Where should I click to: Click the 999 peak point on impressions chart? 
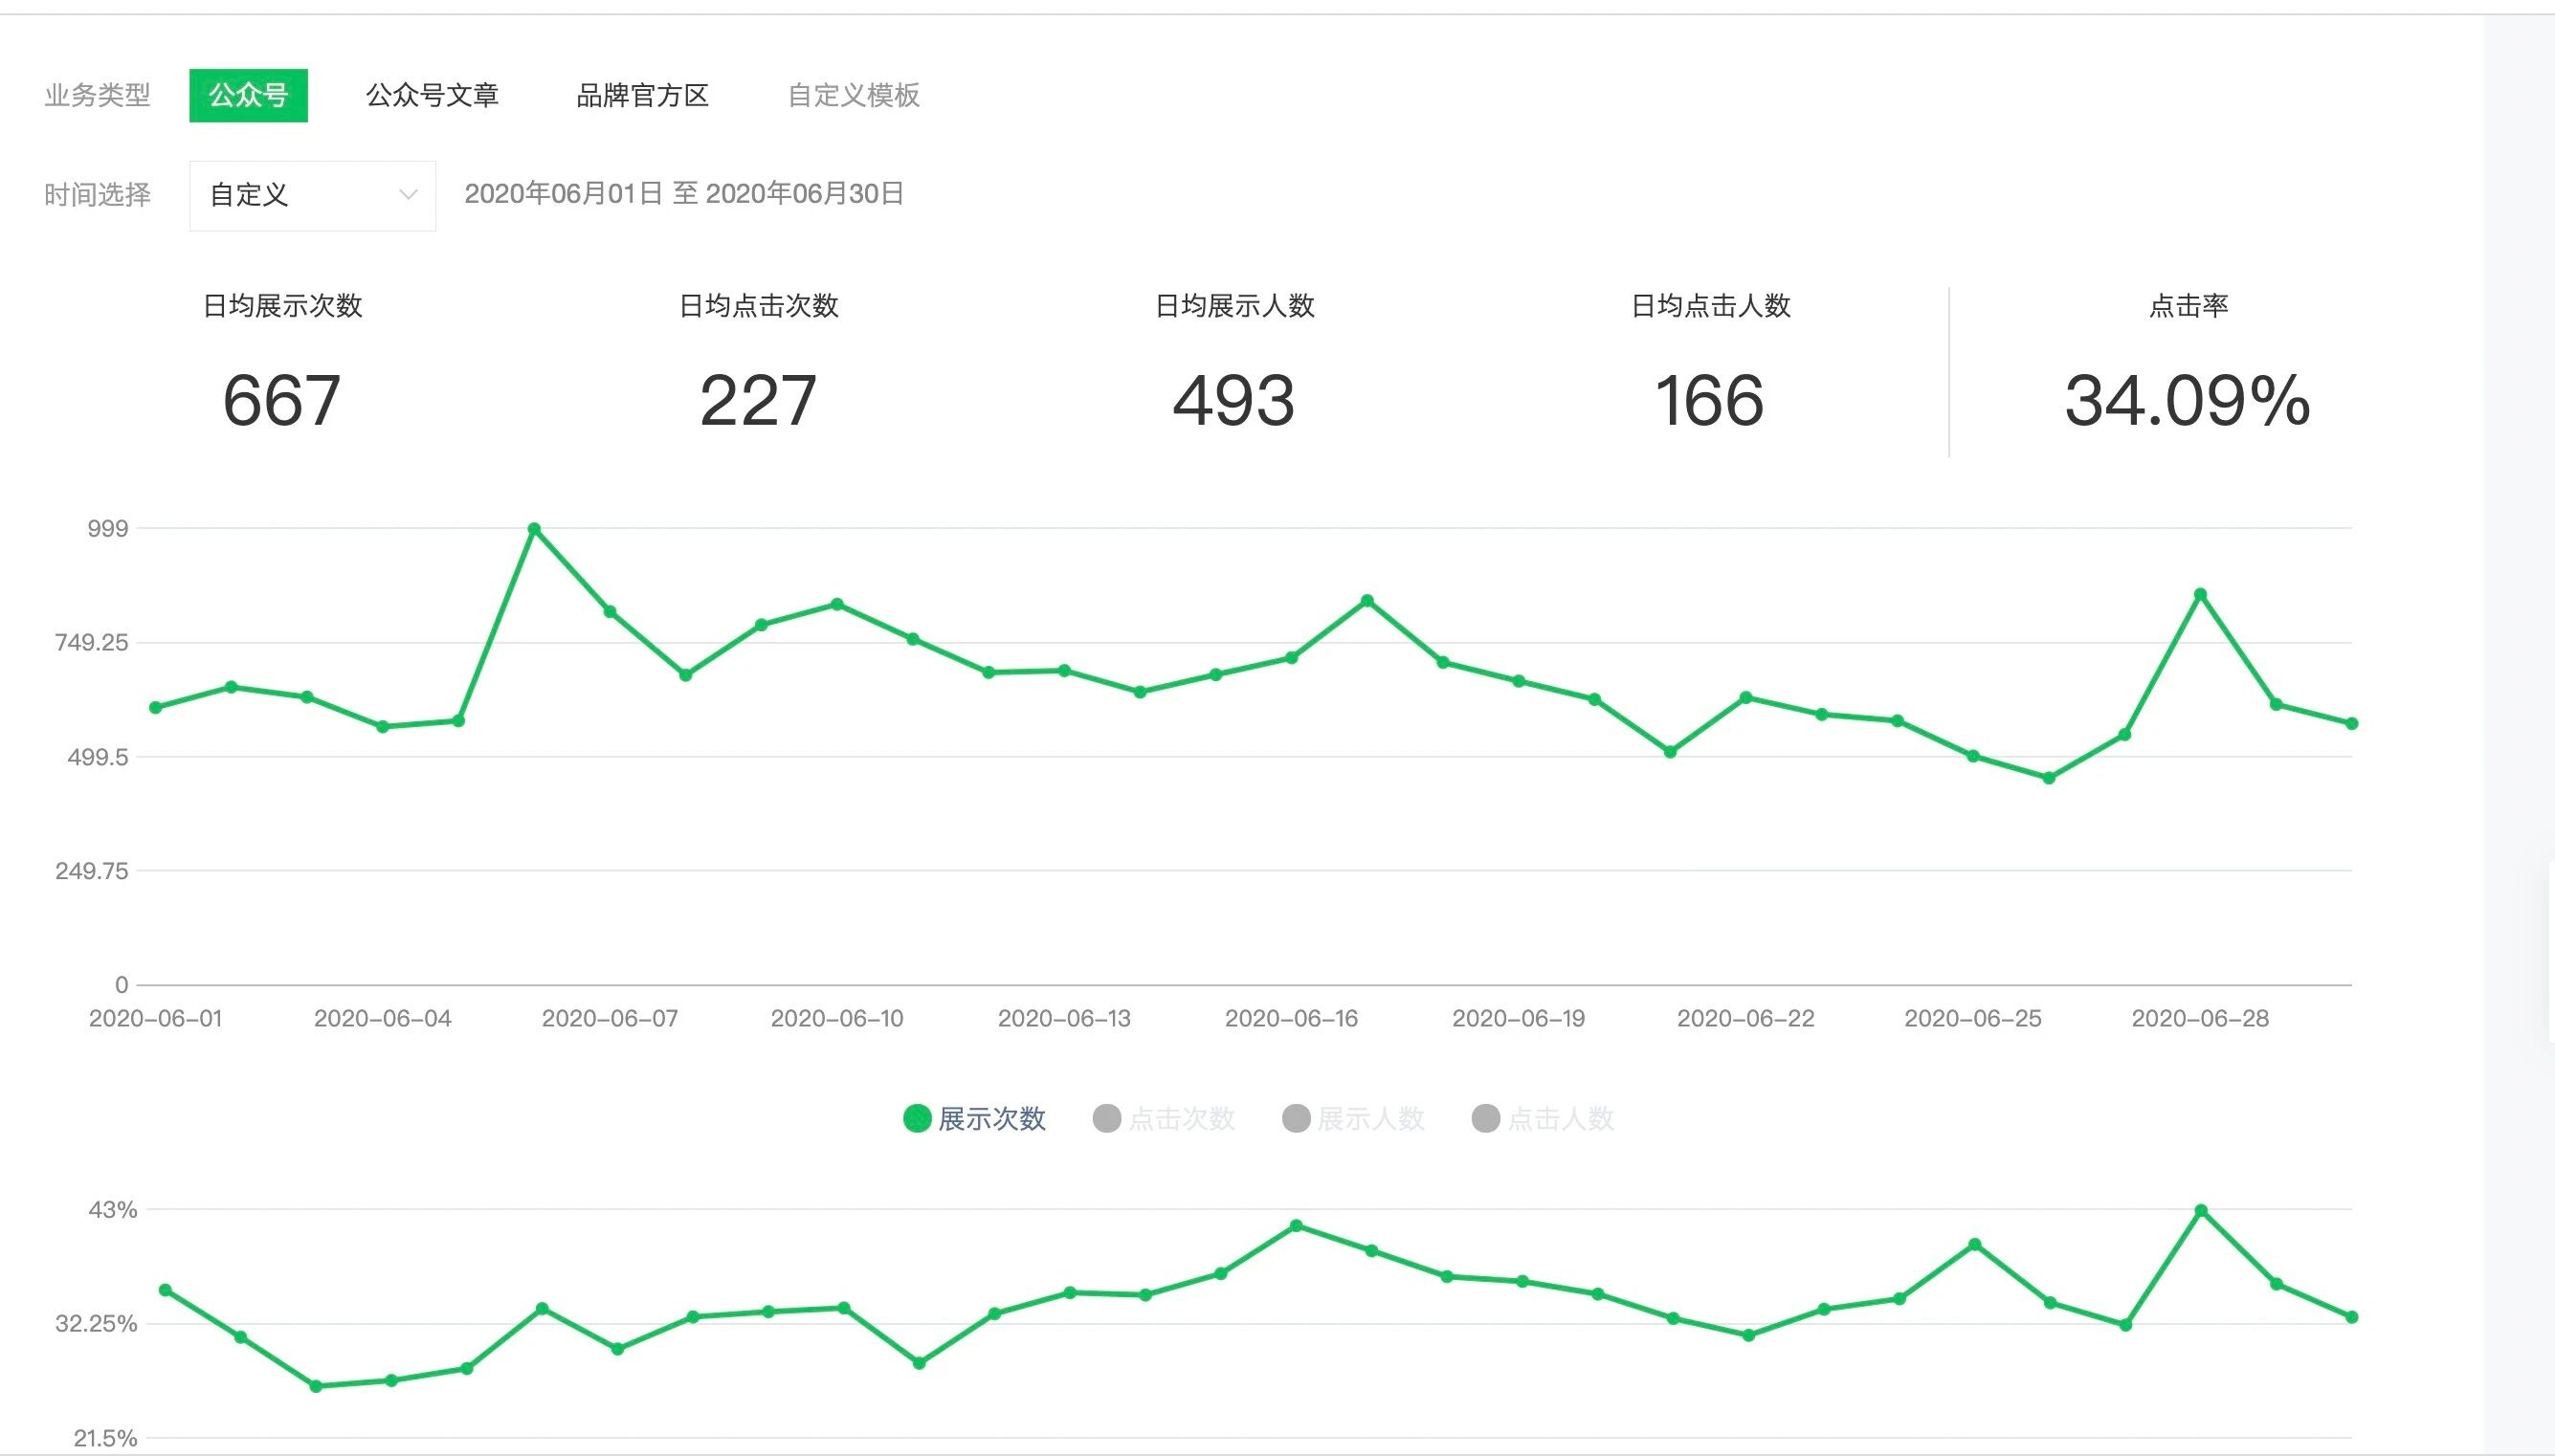pos(534,529)
